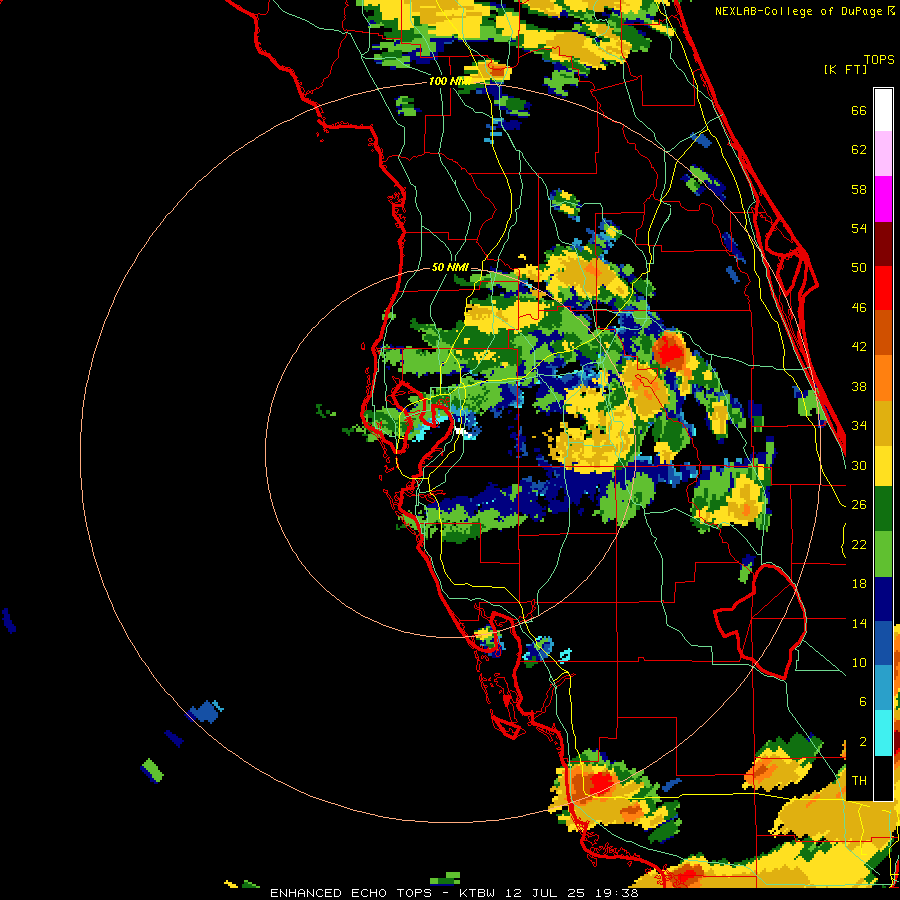Click the 66 legend value
Screen dimensions: 900x900
(859, 111)
